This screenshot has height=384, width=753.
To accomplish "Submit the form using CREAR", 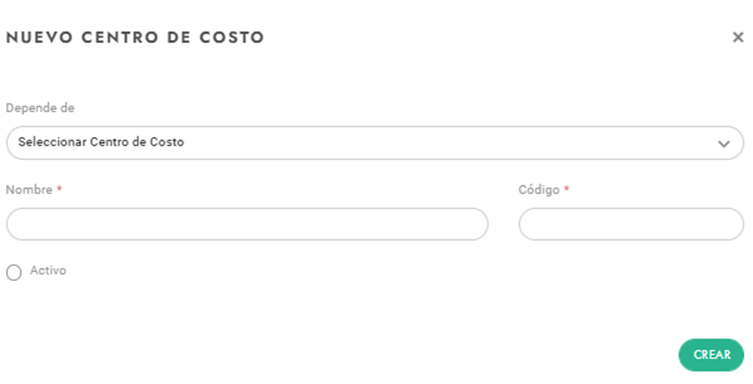I will (x=711, y=355).
